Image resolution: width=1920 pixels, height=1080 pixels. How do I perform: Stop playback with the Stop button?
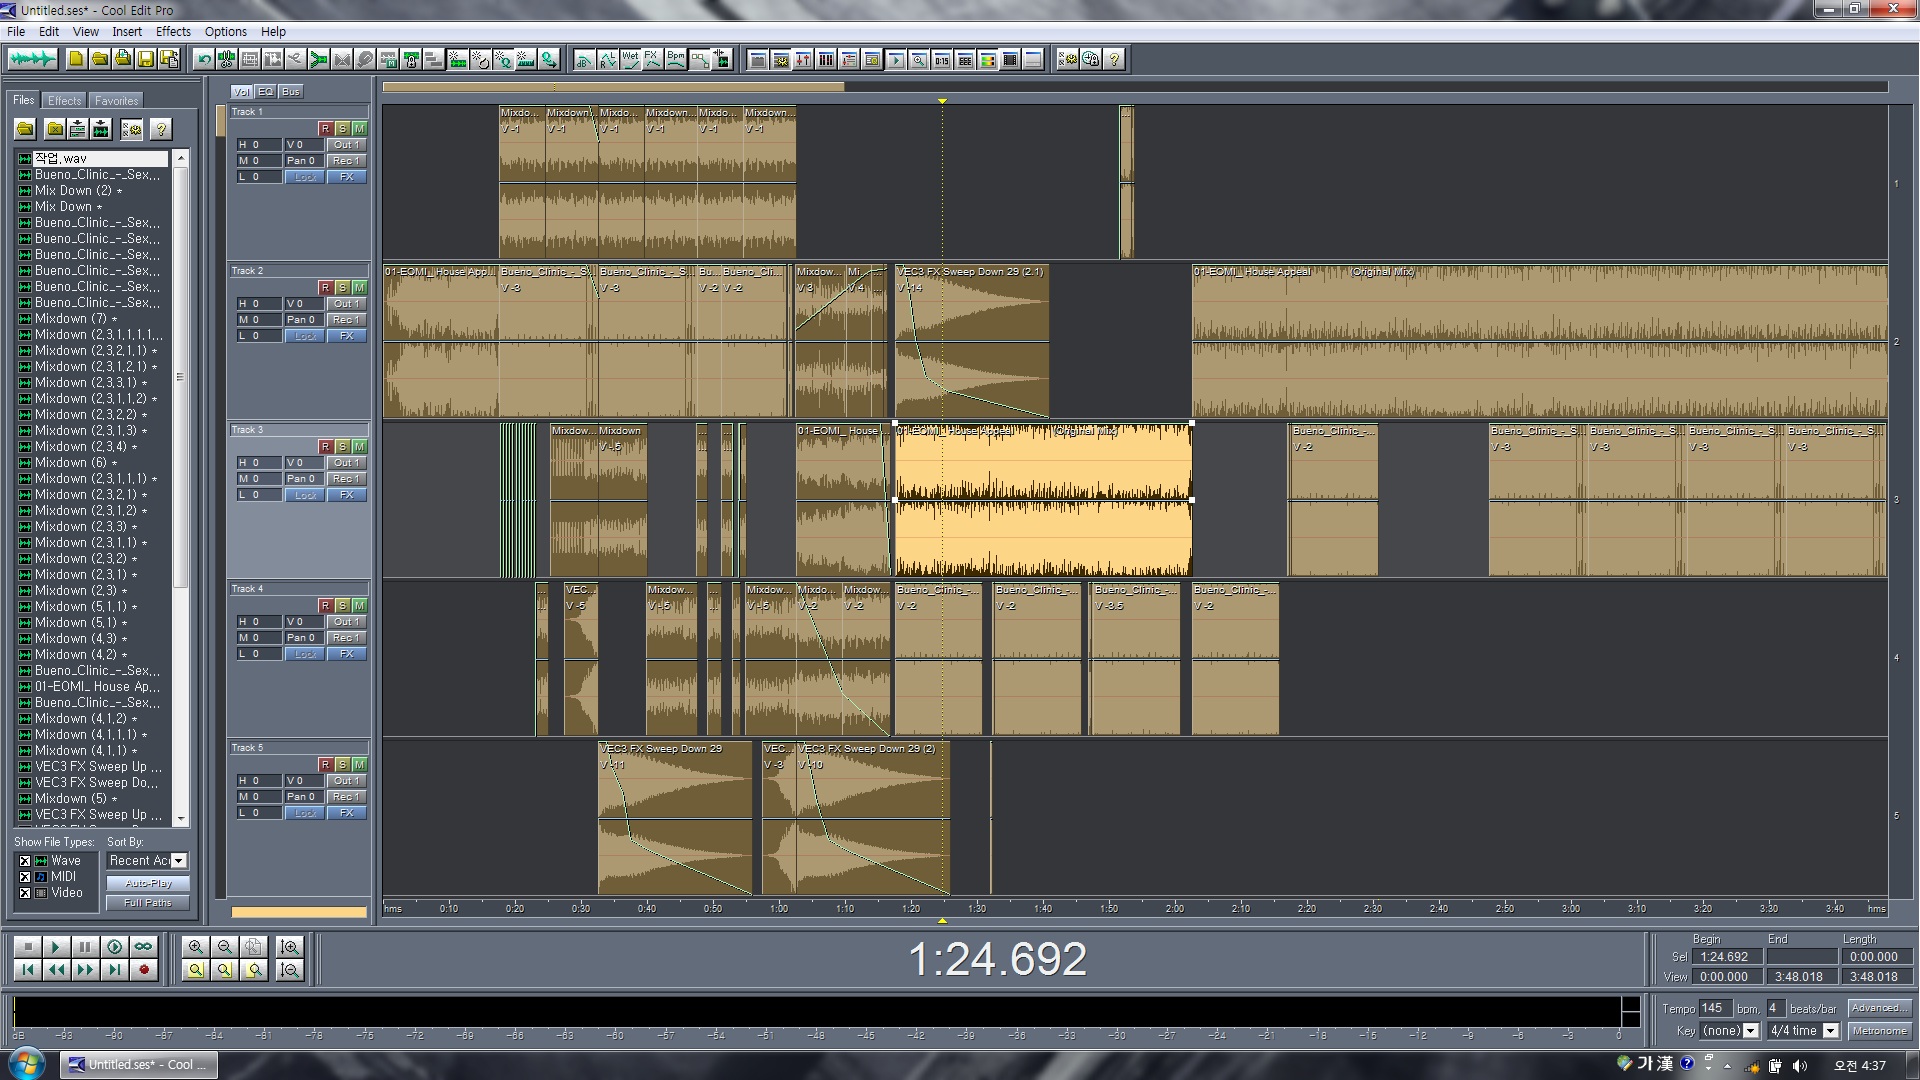(x=27, y=946)
